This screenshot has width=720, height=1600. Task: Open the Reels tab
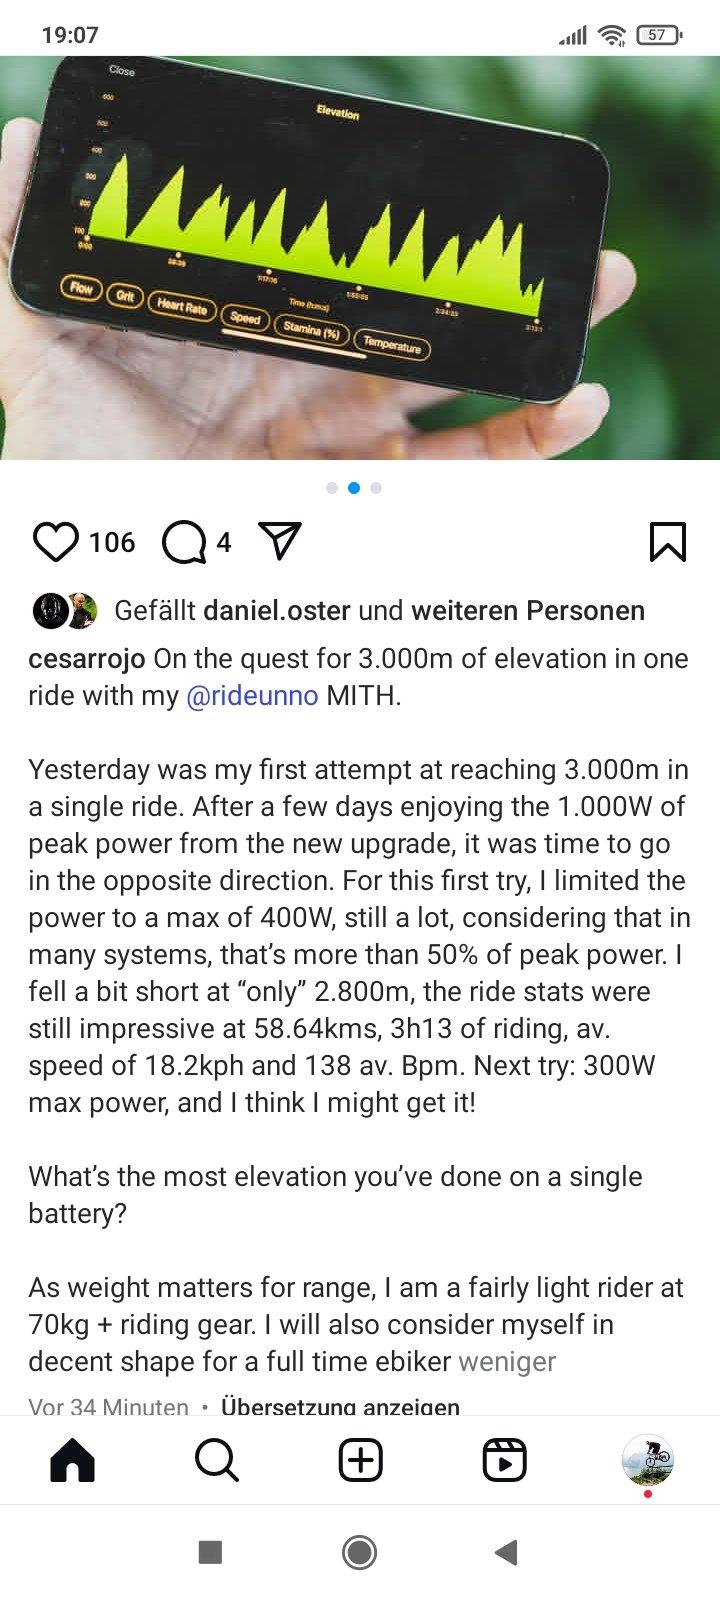(504, 1461)
